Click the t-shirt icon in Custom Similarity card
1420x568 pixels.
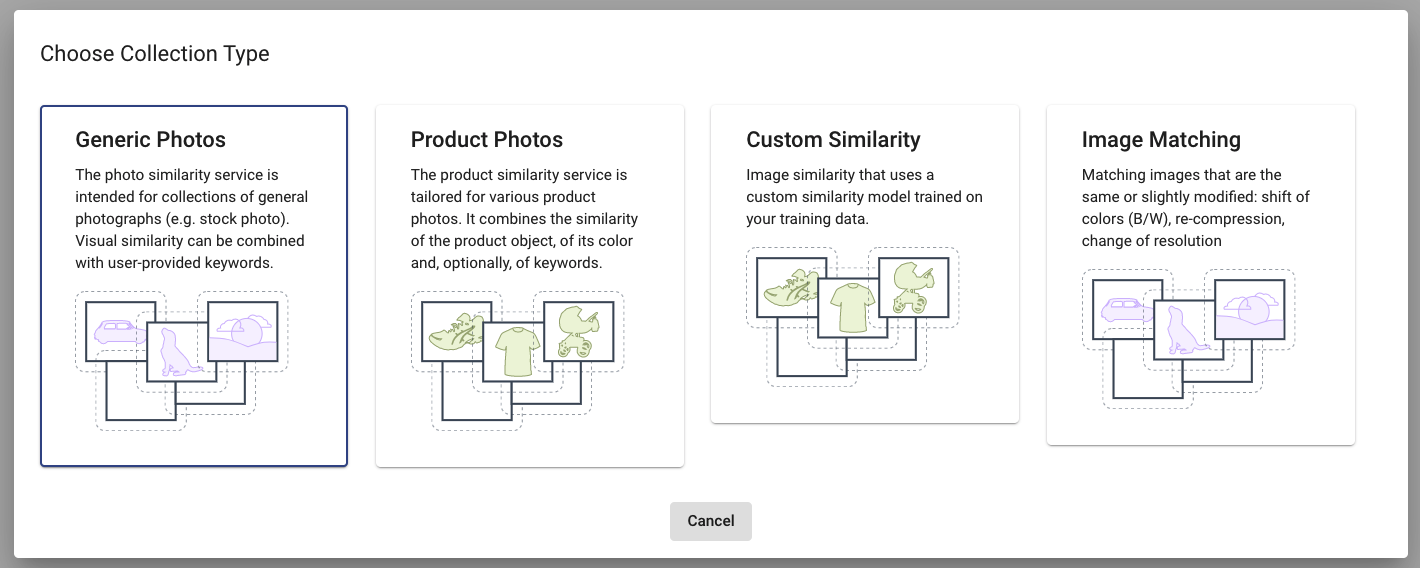(853, 307)
